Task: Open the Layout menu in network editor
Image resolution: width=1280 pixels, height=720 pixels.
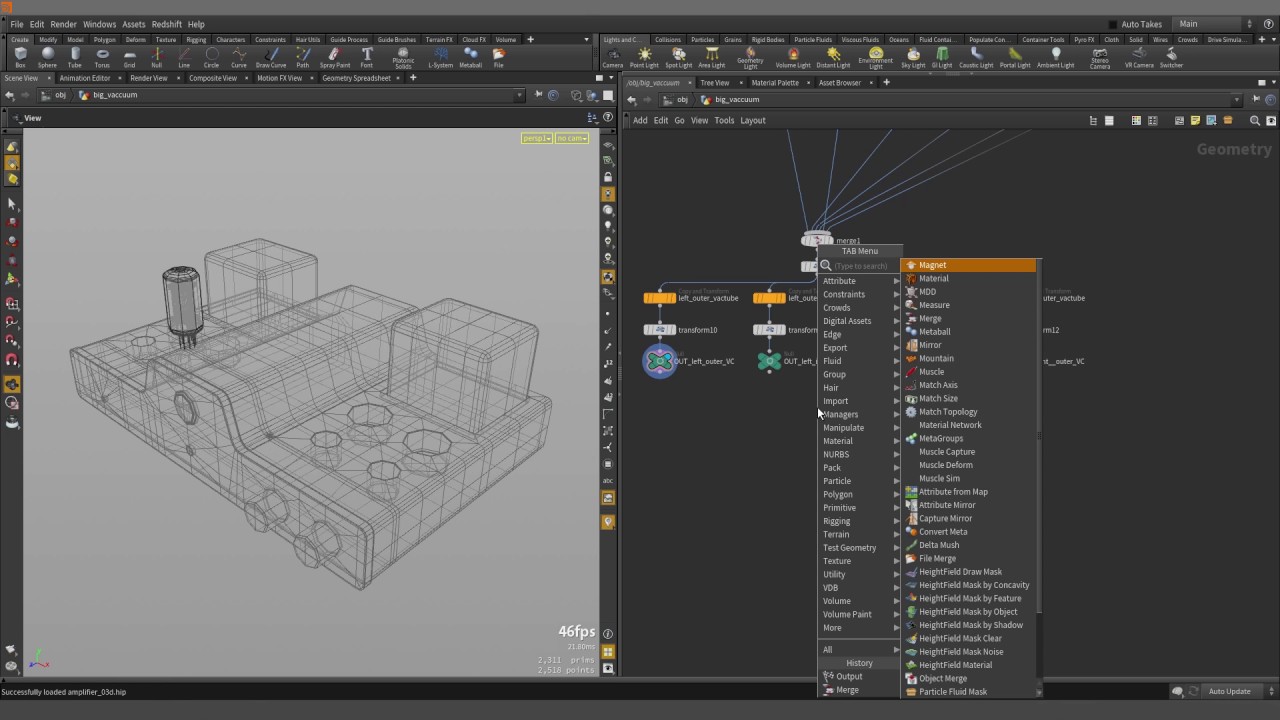Action: coord(752,120)
